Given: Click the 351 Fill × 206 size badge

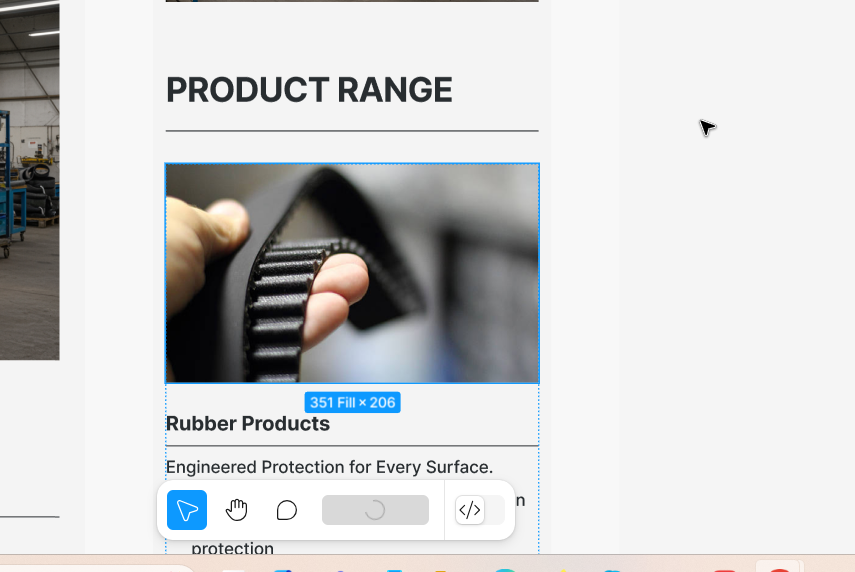Looking at the screenshot, I should [352, 402].
